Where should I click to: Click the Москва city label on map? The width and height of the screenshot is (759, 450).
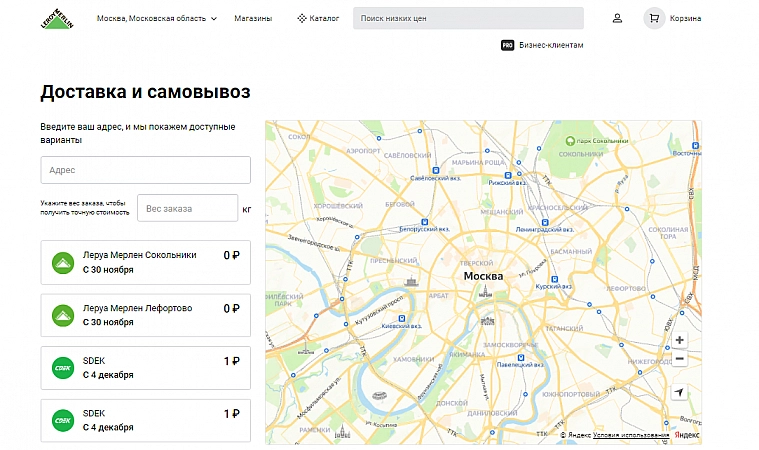pos(483,276)
